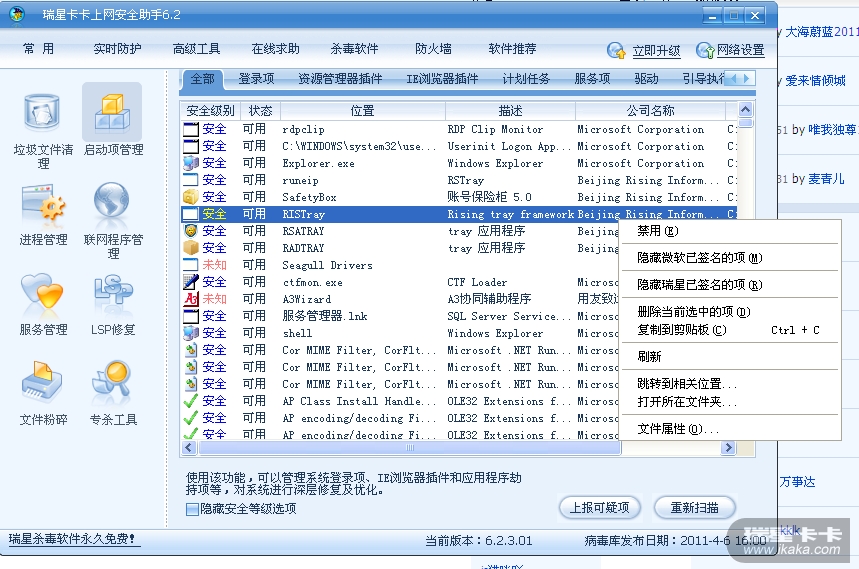Screen dimensions: 859x569
Task: Open the 防火墙 menu tab
Action: [x=433, y=49]
